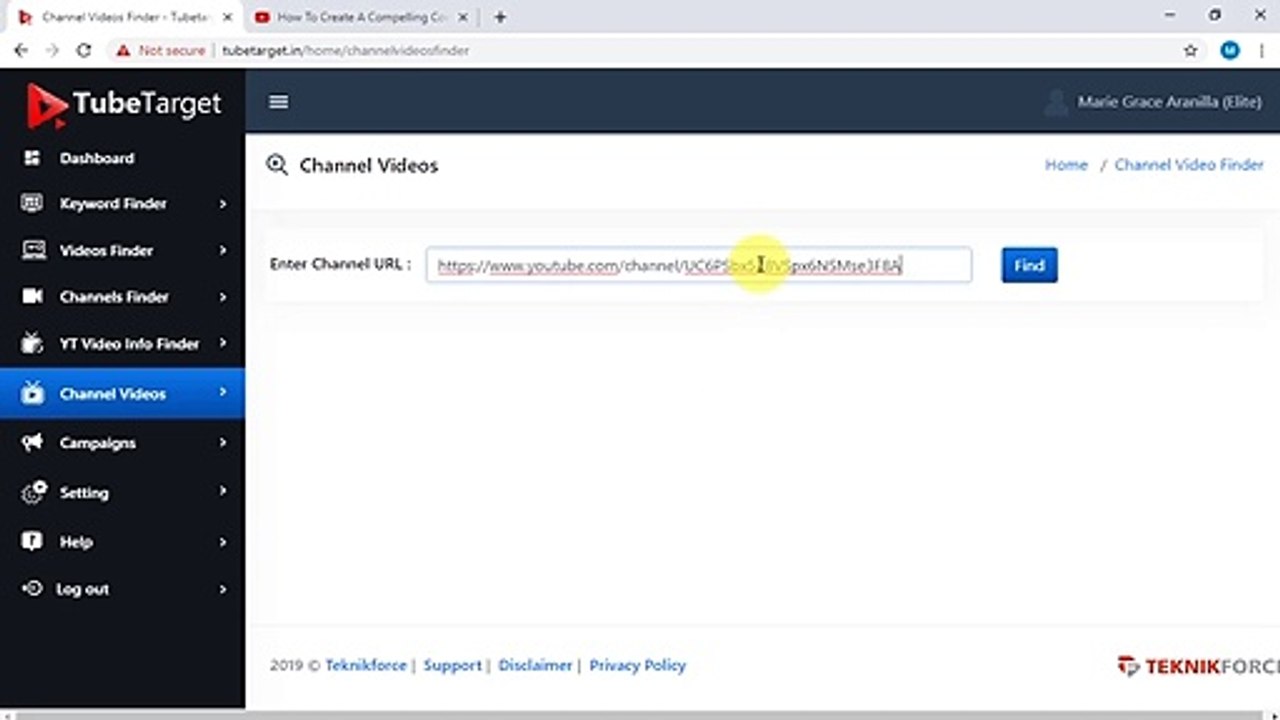
Task: Click the YT Video Info Finder icon
Action: pos(33,343)
